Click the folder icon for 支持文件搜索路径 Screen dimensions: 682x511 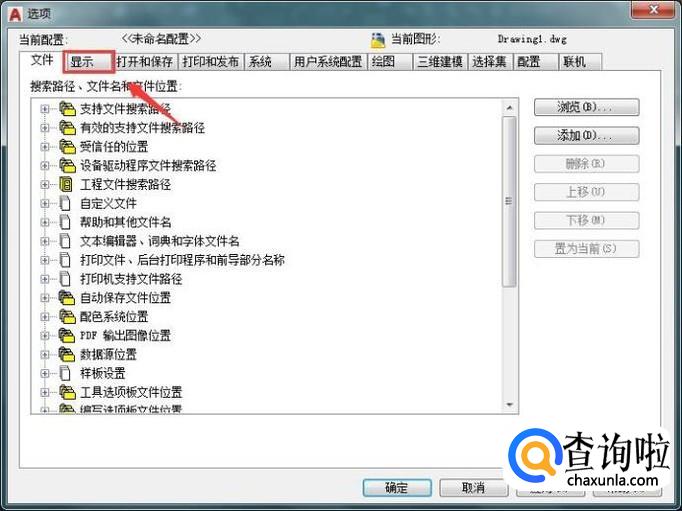(x=67, y=109)
